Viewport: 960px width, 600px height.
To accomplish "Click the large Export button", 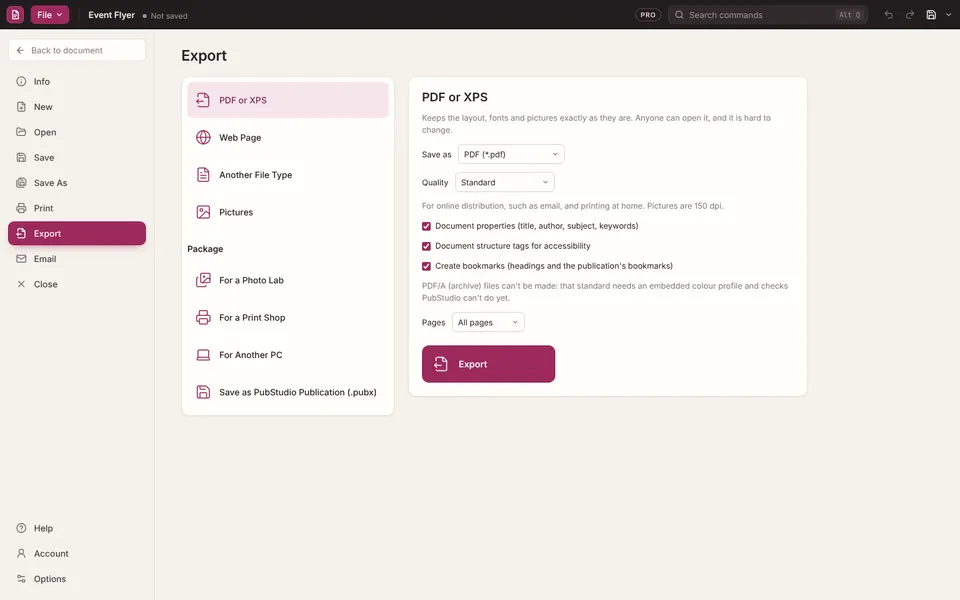I will [x=489, y=364].
